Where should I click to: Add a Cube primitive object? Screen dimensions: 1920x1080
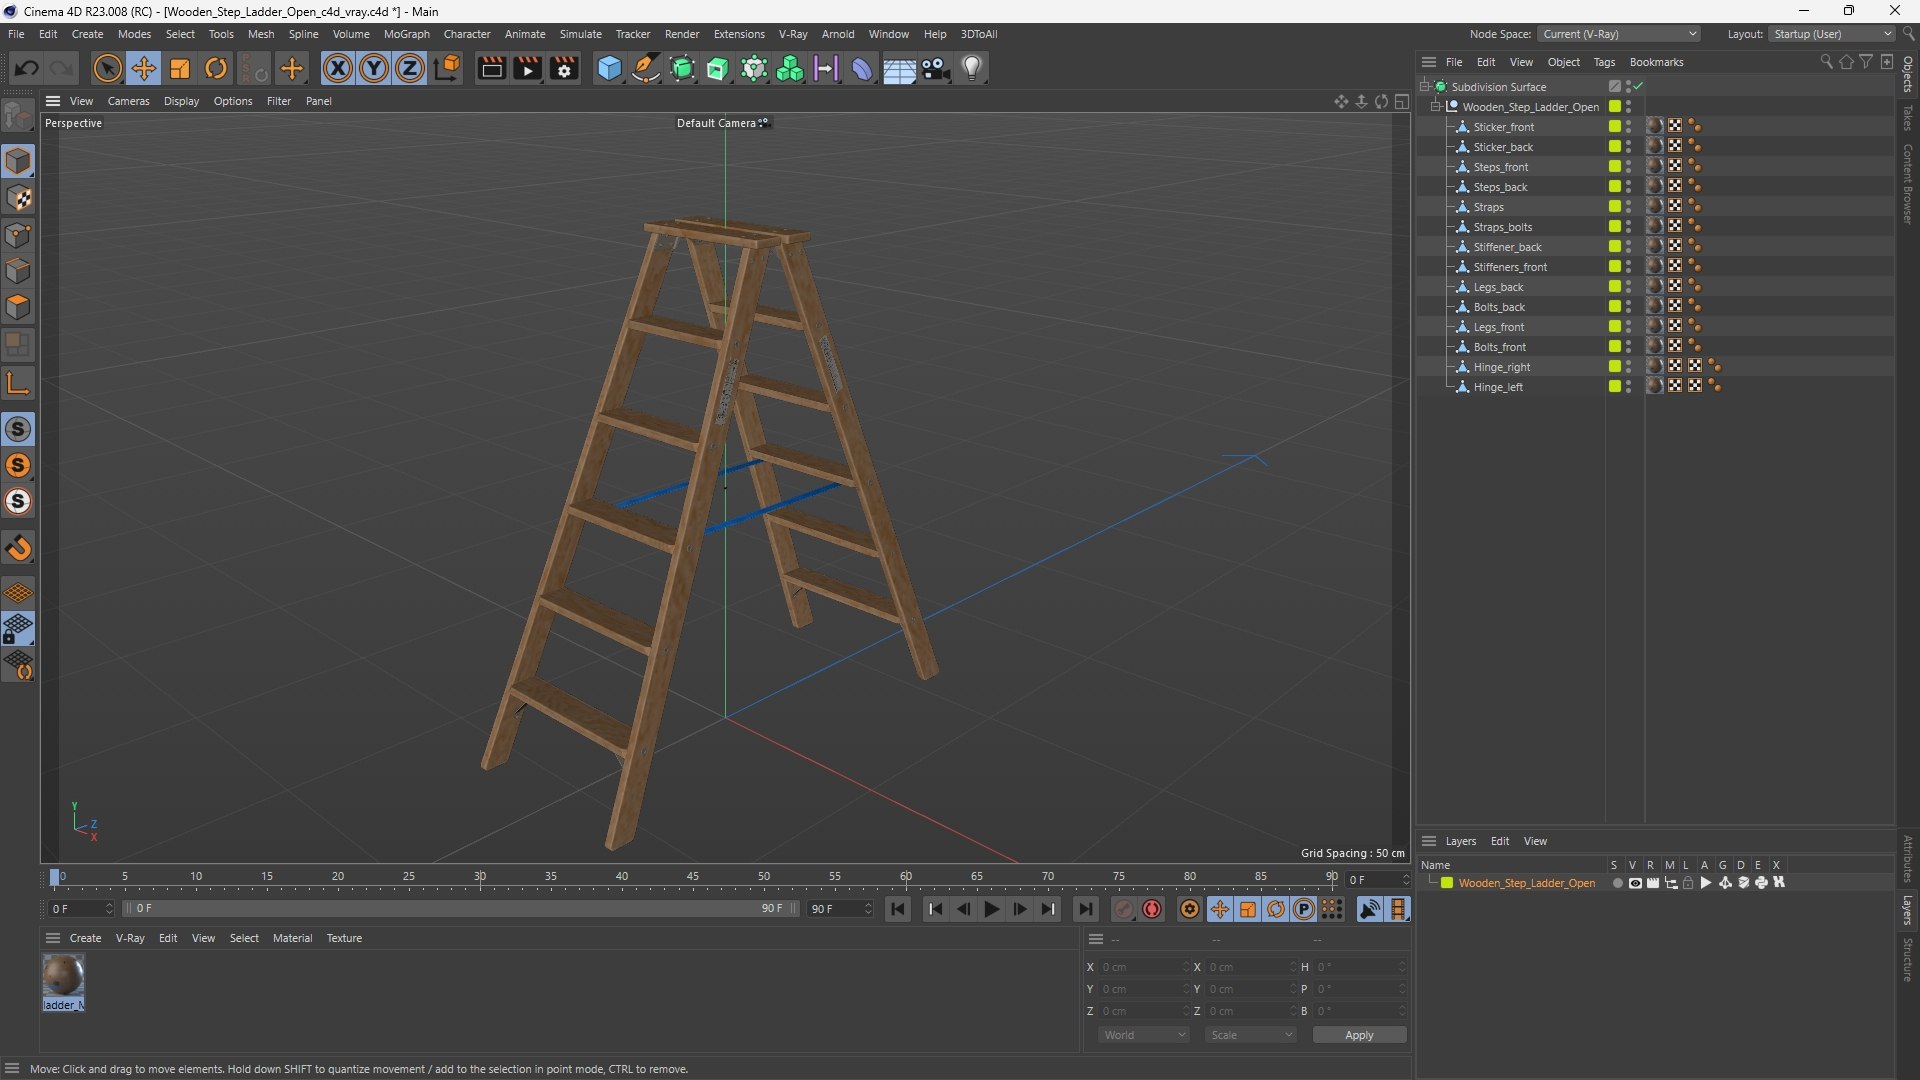[x=609, y=68]
